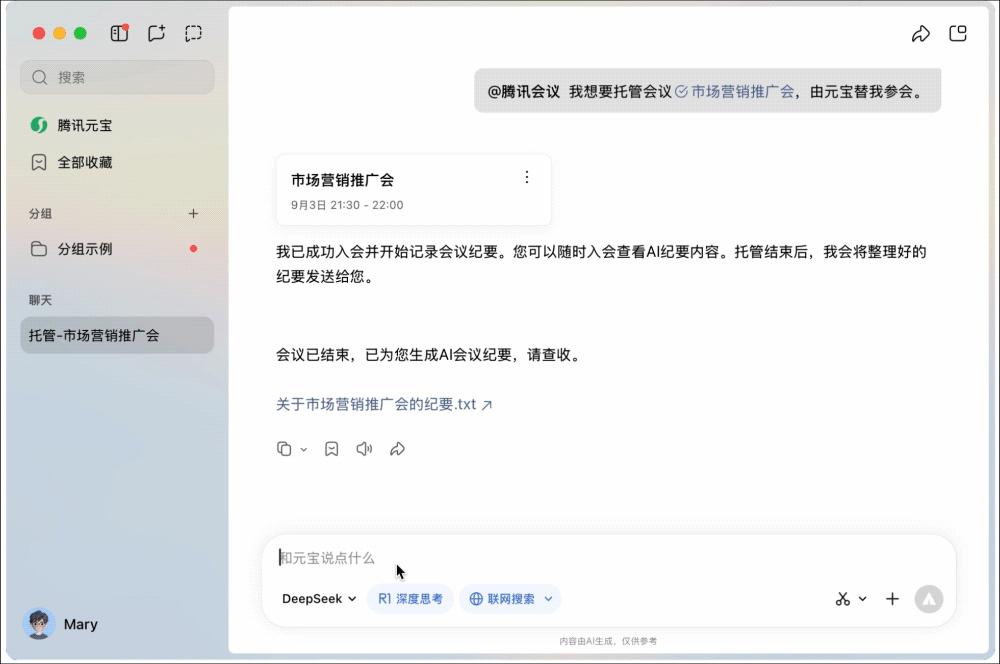Click the send arrow button
Viewport: 1000px width, 664px height.
pyautogui.click(x=928, y=599)
